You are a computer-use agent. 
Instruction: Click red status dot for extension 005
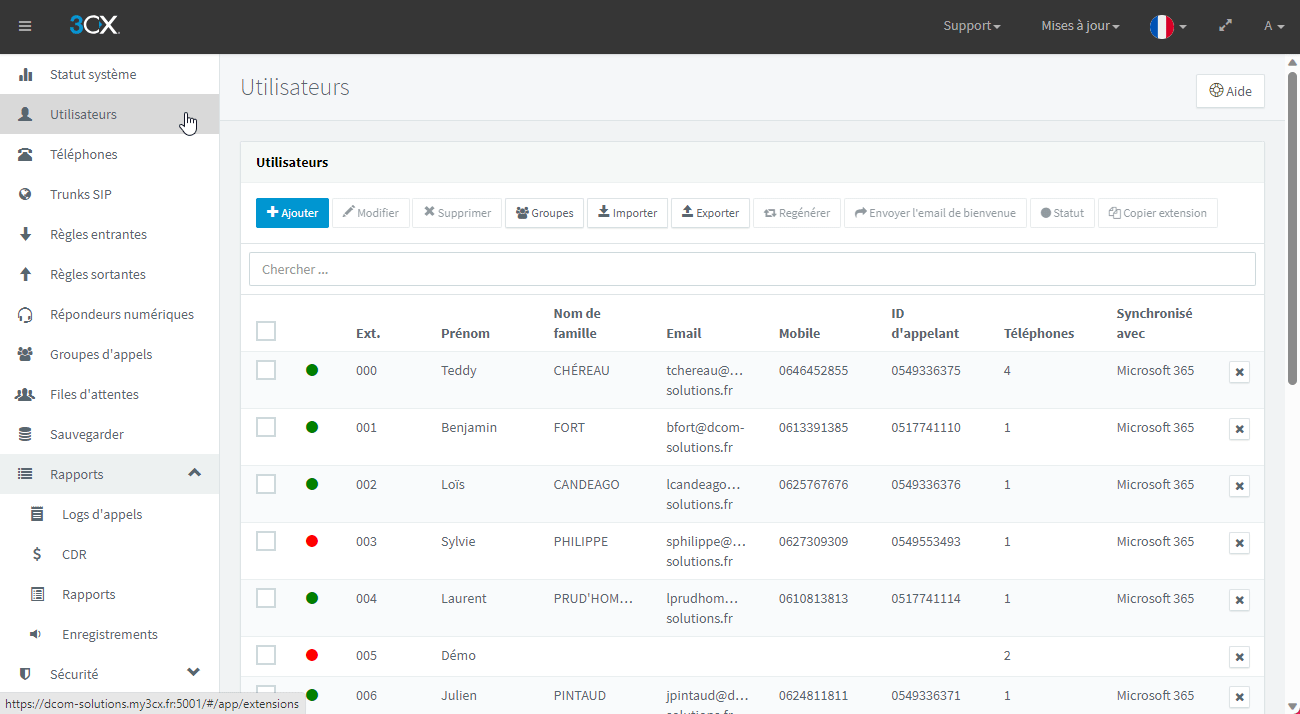[312, 655]
